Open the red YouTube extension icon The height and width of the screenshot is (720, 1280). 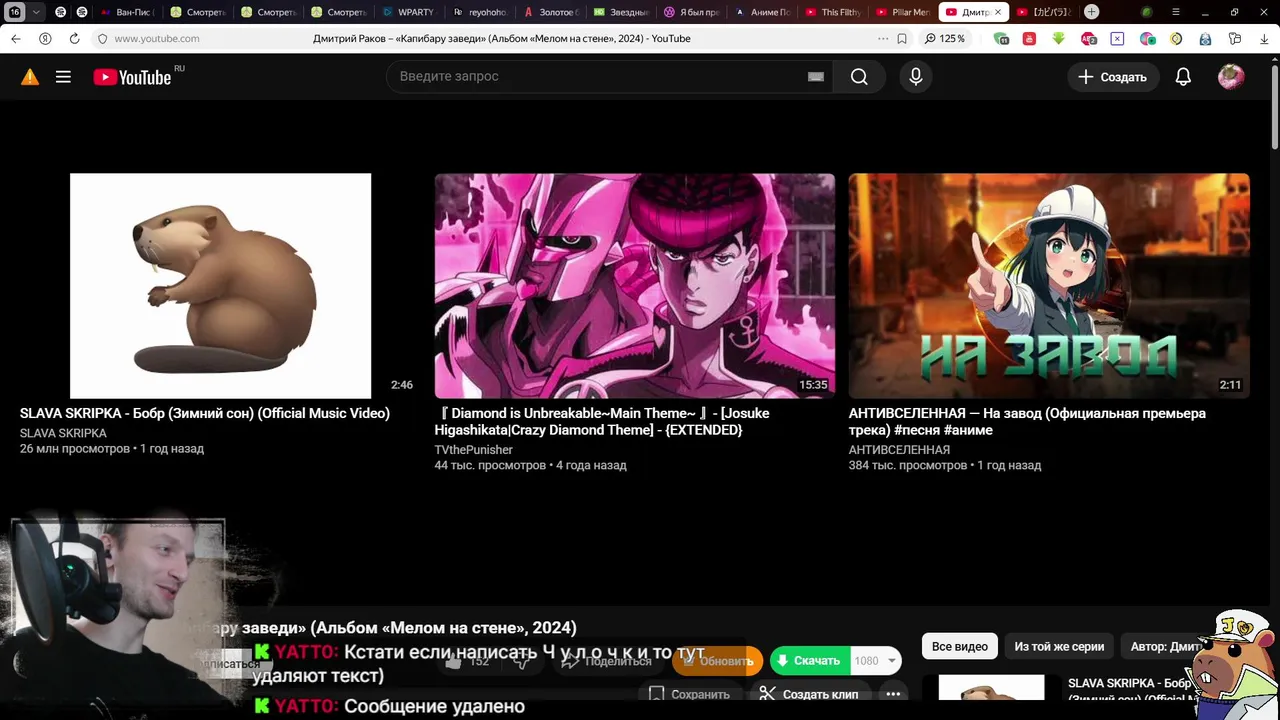(x=1030, y=39)
